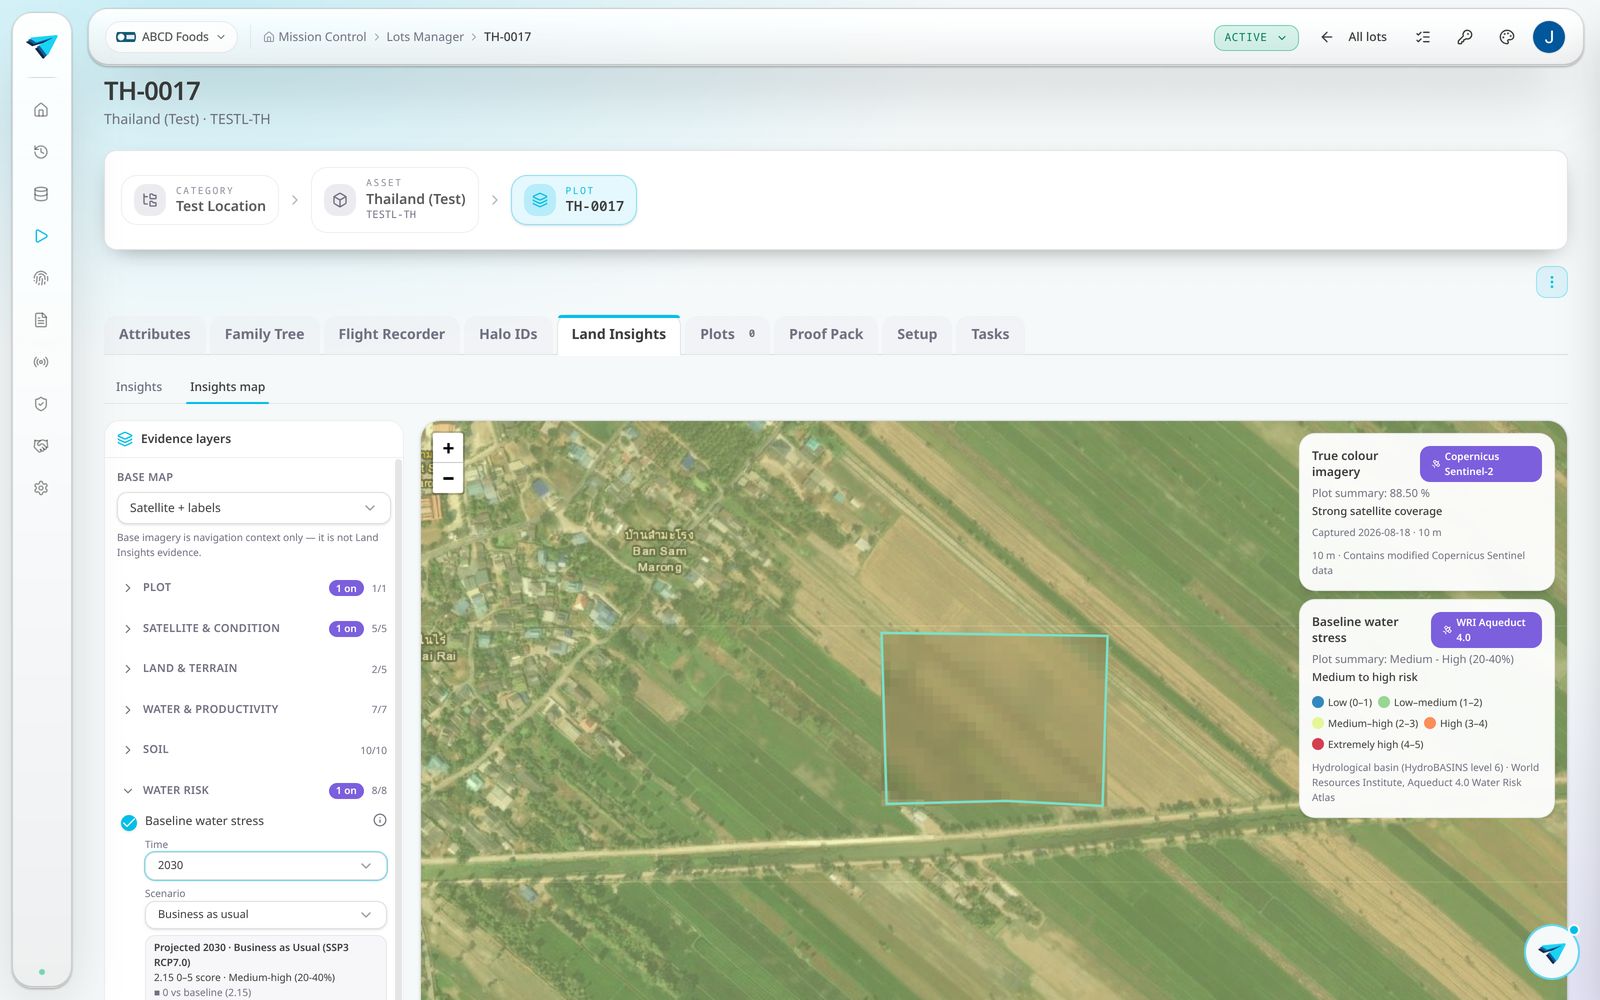Open the three-dot more options button
Screen dimensions: 1600x1000
point(1552,282)
